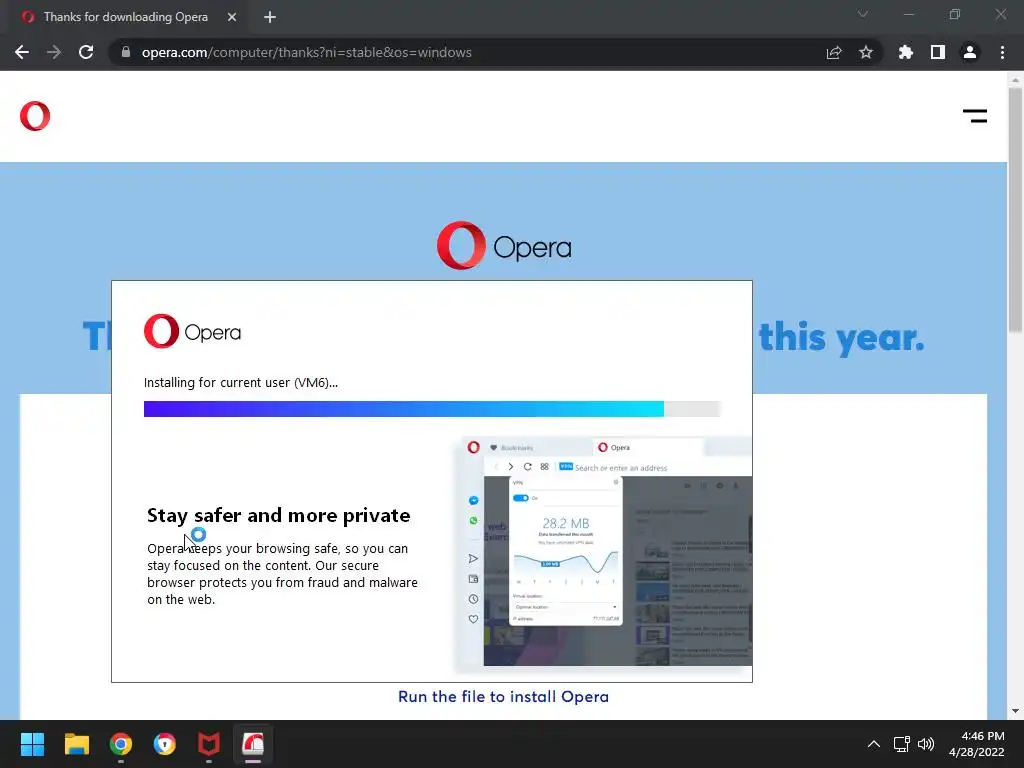
Task: Click the lock icon in the address bar
Action: (x=125, y=52)
